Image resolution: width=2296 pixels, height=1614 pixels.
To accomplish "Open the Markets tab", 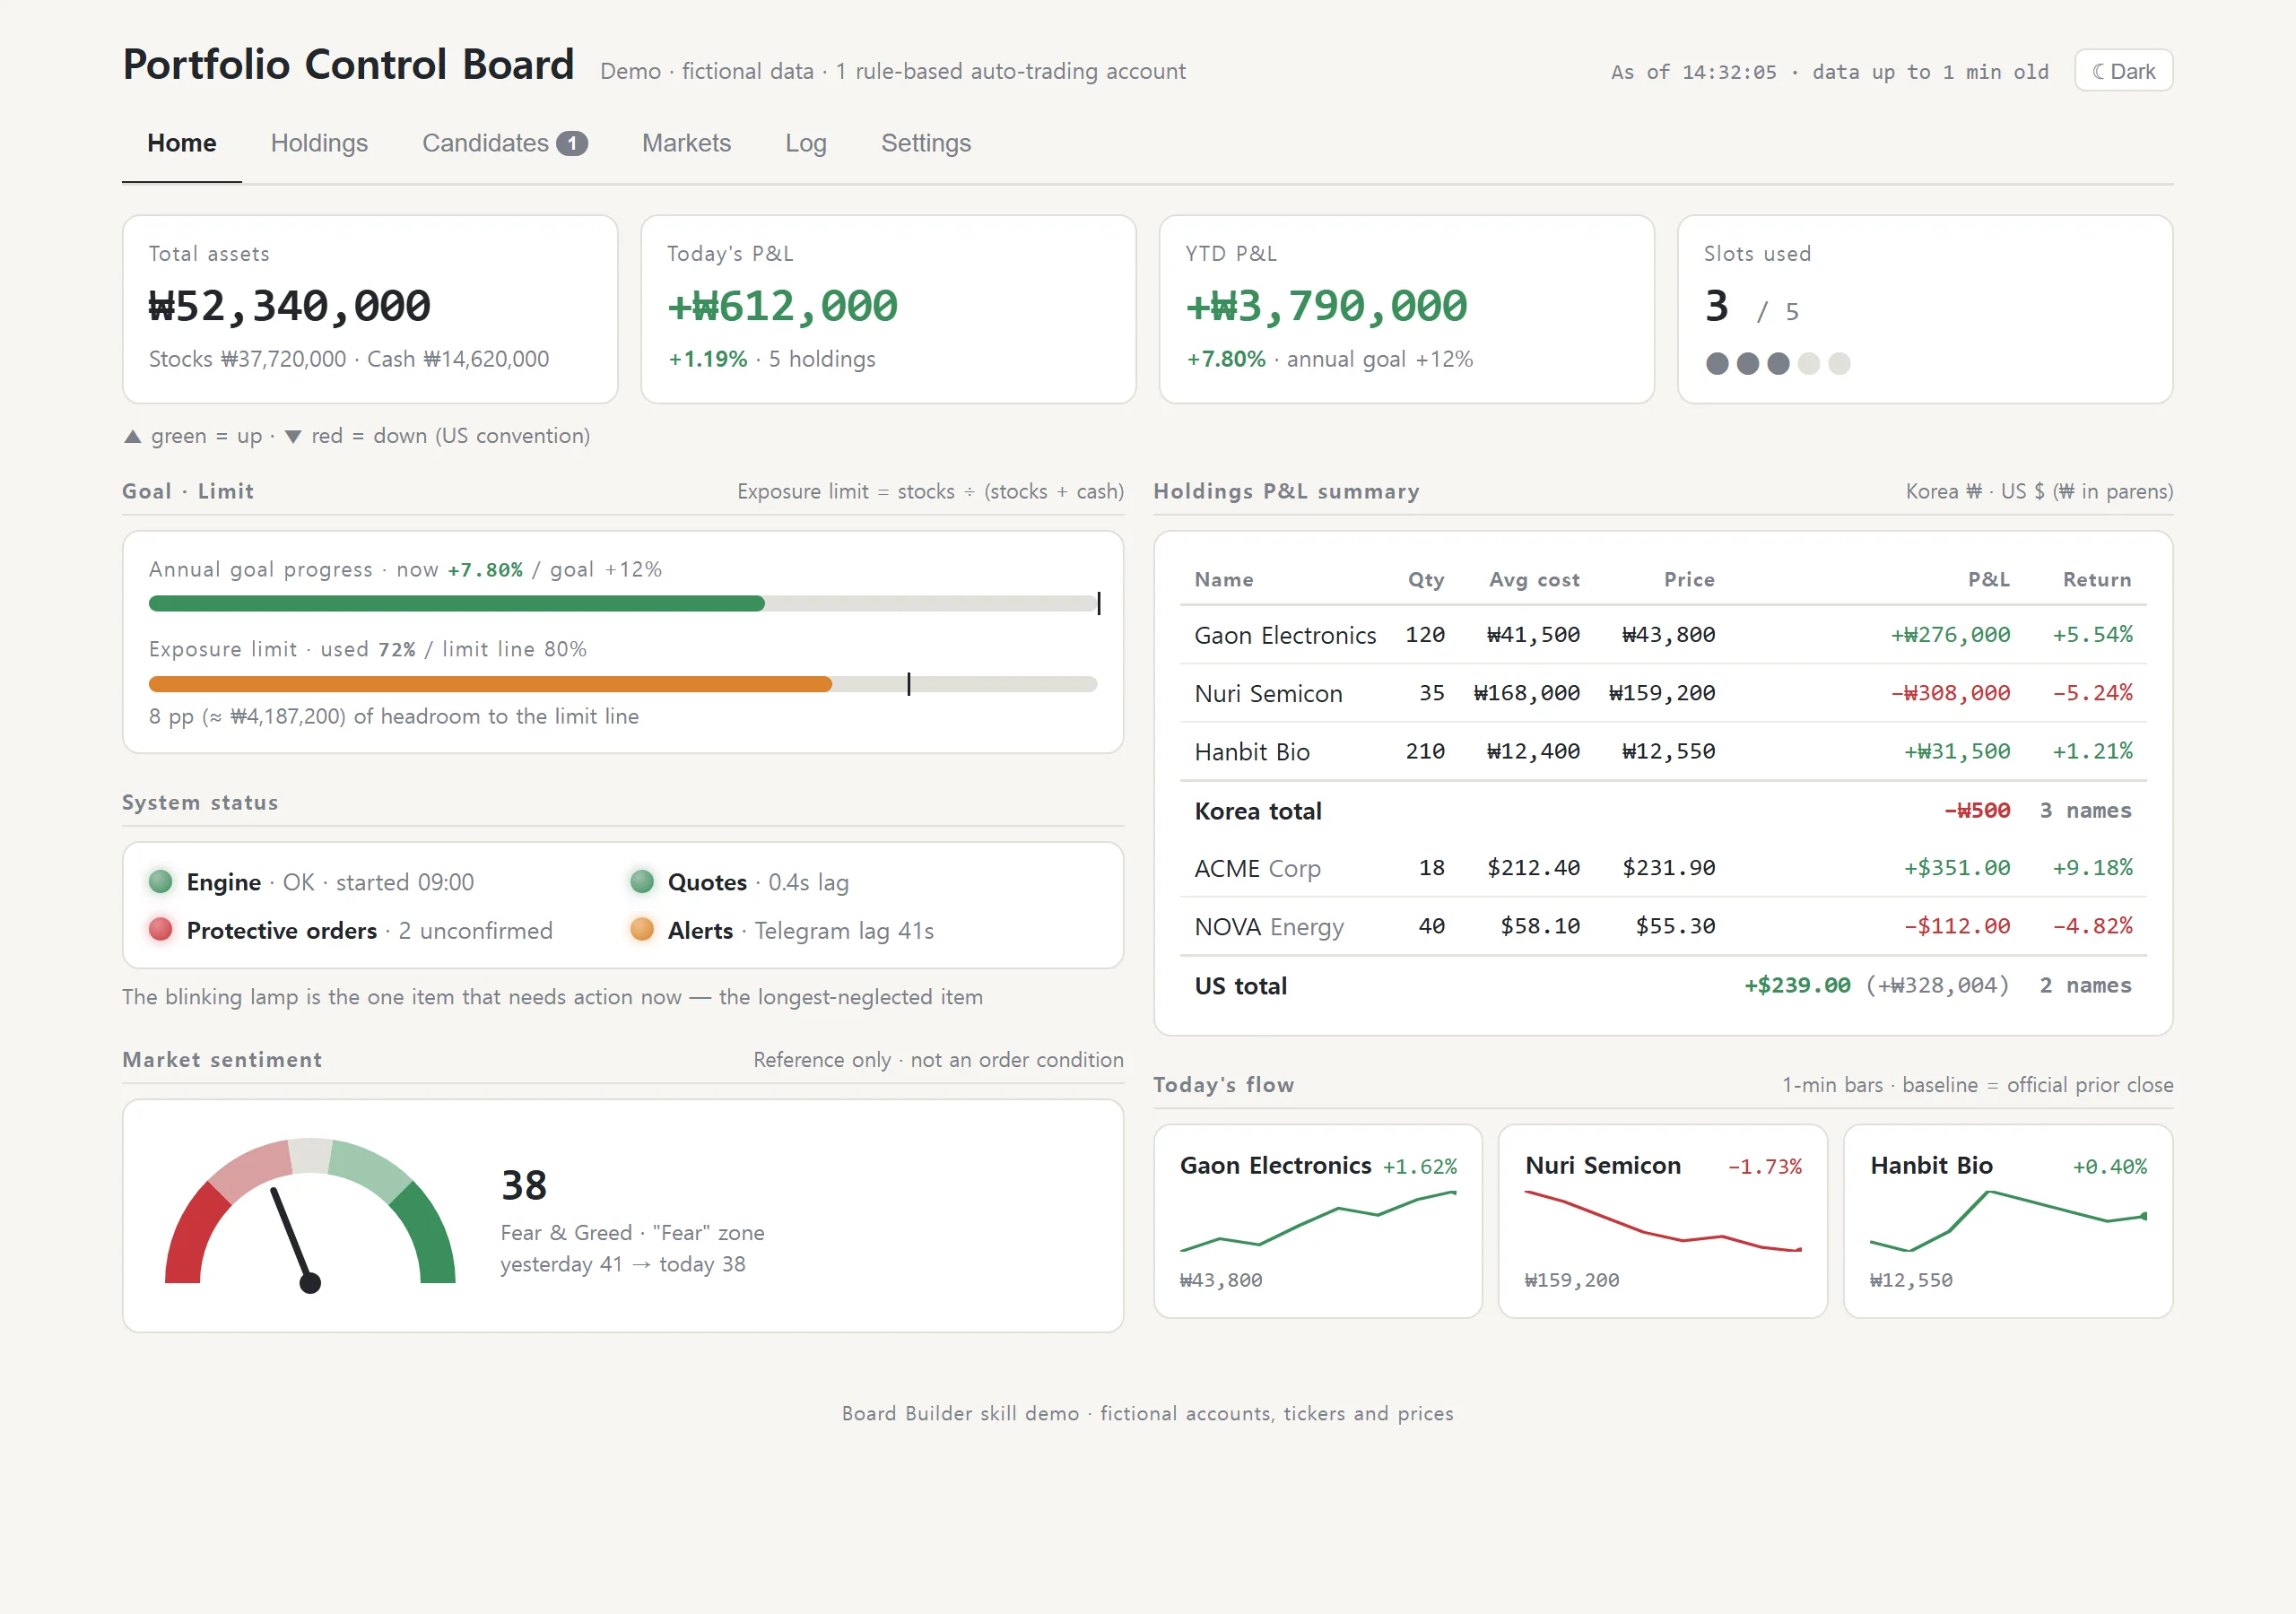I will (686, 143).
